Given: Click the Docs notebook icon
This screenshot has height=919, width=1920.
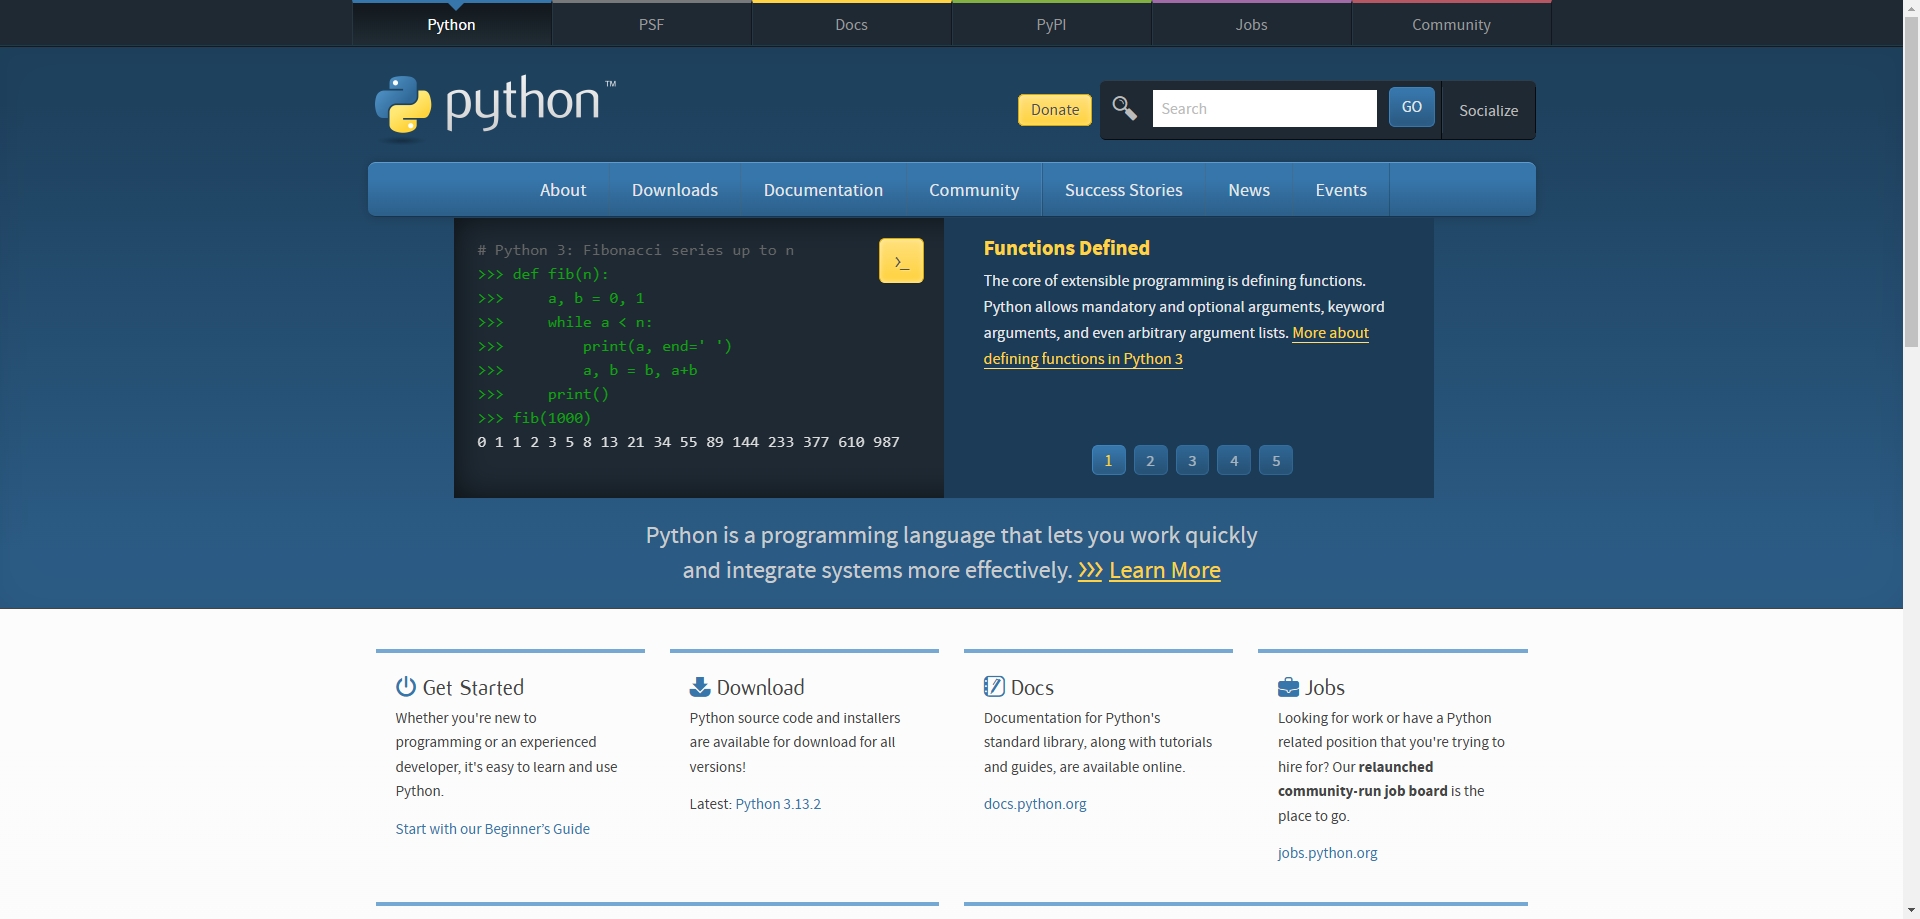Looking at the screenshot, I should (993, 686).
